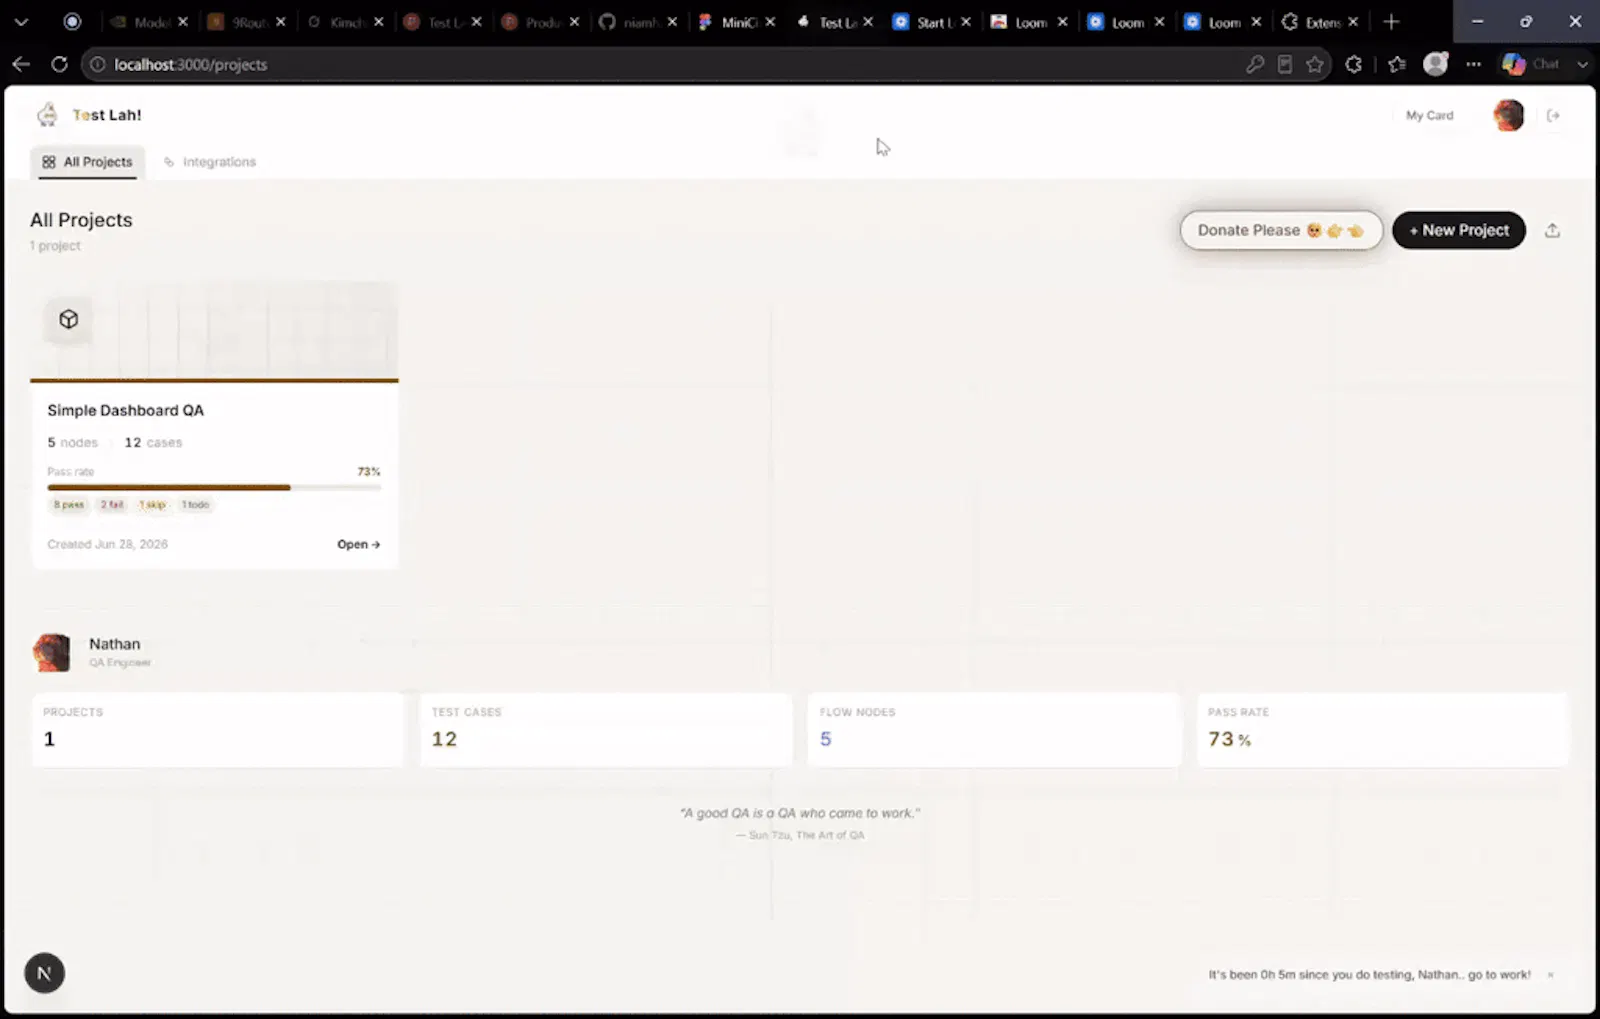Open the tab search dropdown arrow
Viewport: 1600px width, 1019px height.
[x=21, y=21]
